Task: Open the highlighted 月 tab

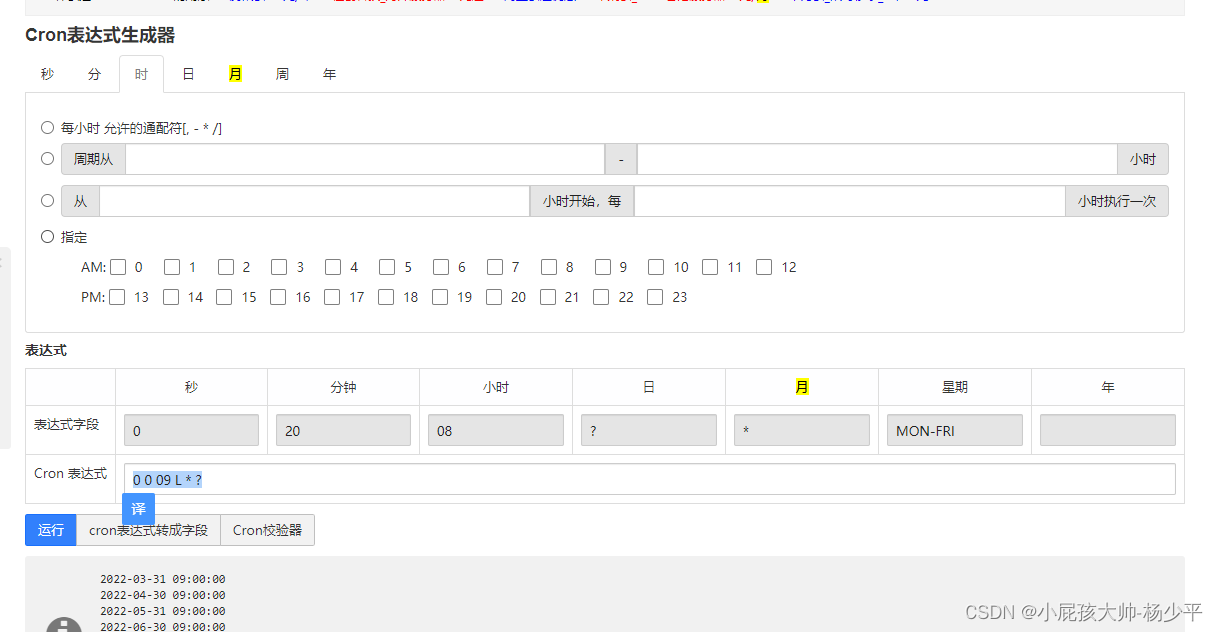Action: (x=235, y=73)
